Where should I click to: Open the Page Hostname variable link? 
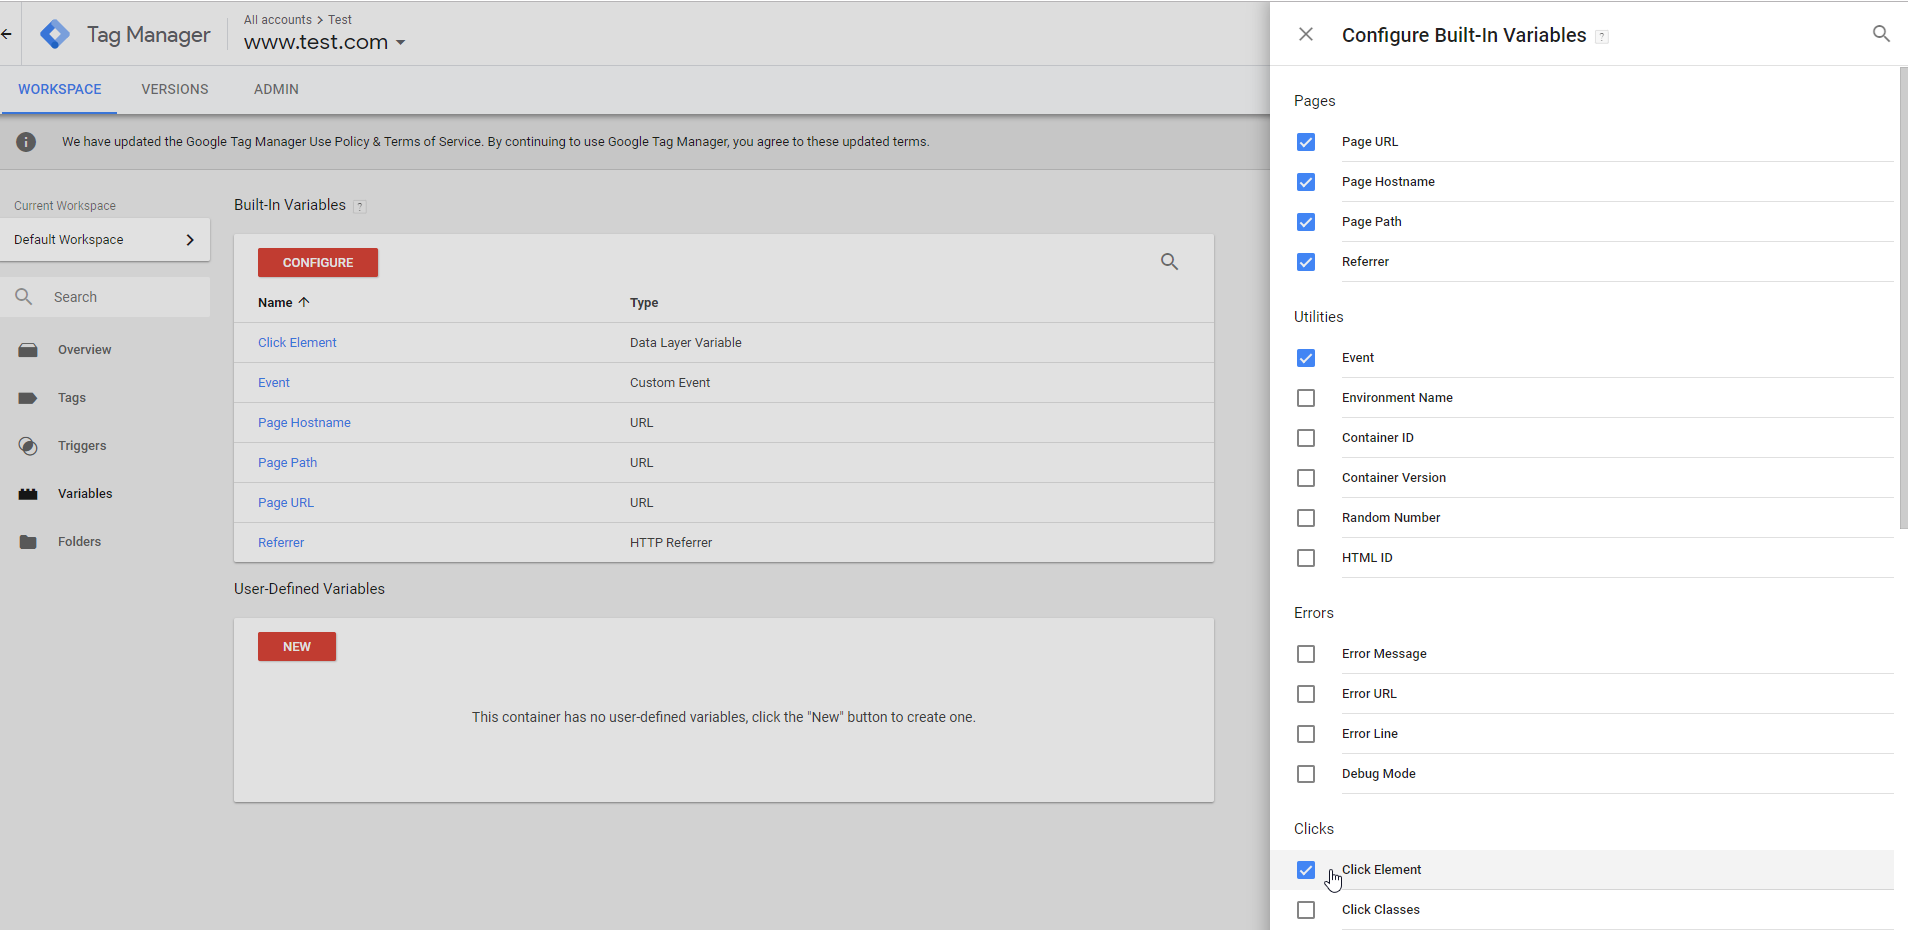(304, 423)
